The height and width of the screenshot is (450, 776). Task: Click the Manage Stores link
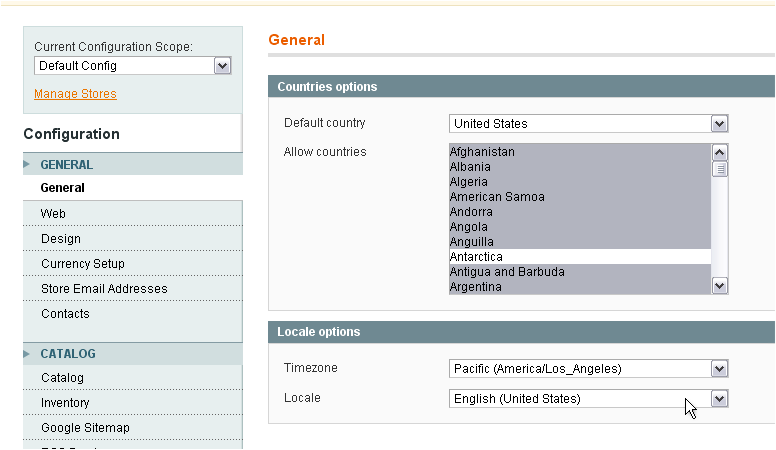tap(75, 94)
